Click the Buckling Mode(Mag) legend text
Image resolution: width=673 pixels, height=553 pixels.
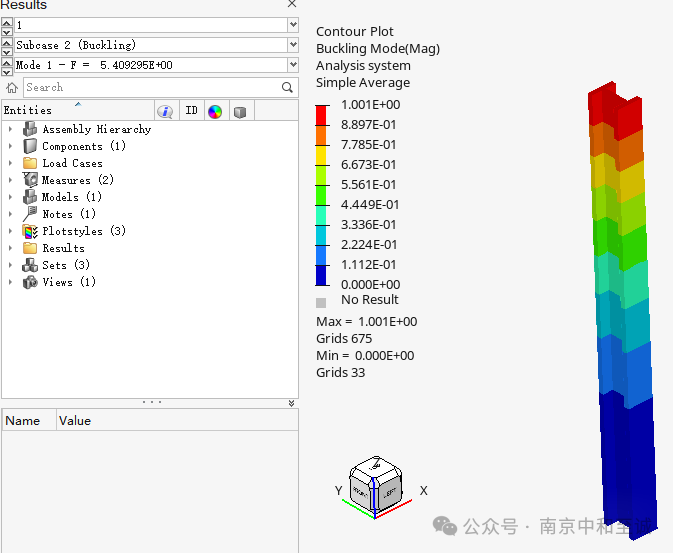[x=378, y=49]
